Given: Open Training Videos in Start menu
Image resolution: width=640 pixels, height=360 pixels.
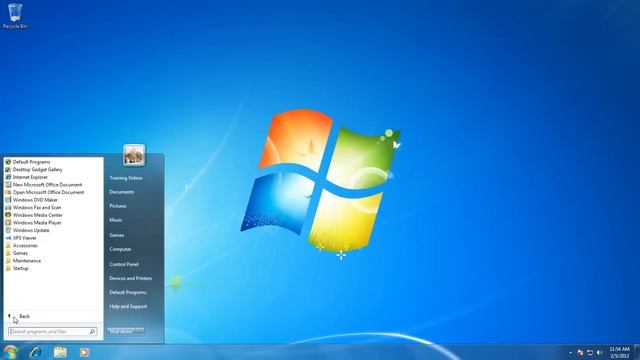Looking at the screenshot, I should tap(126, 178).
